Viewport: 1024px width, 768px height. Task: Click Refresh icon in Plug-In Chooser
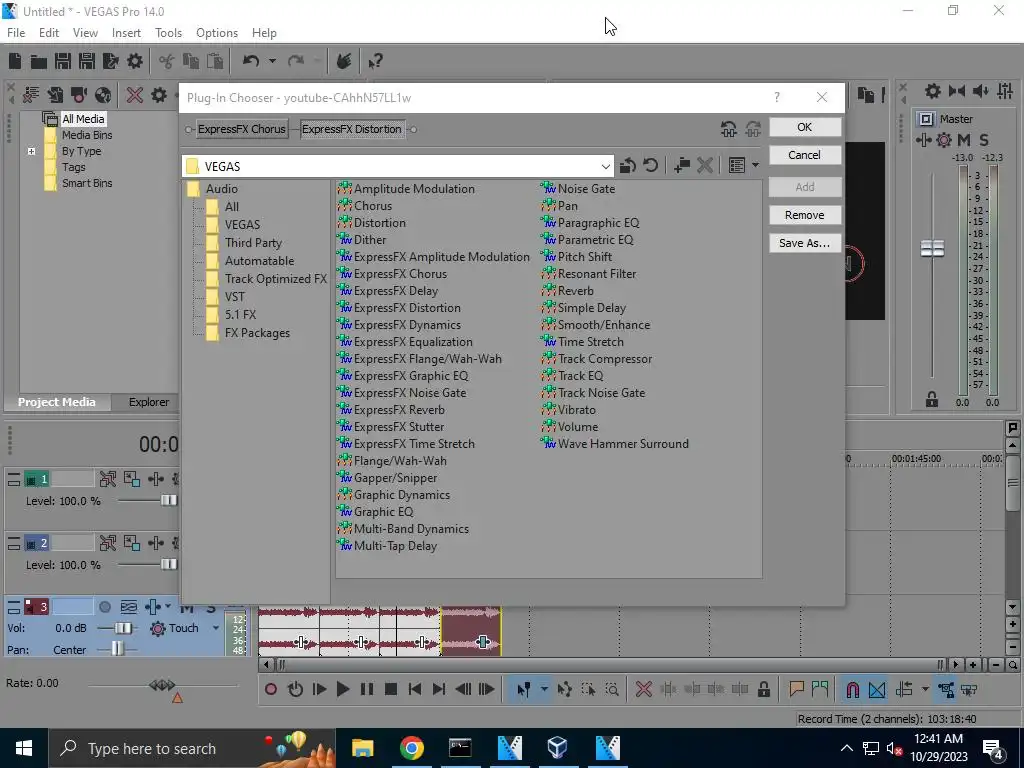[x=650, y=166]
